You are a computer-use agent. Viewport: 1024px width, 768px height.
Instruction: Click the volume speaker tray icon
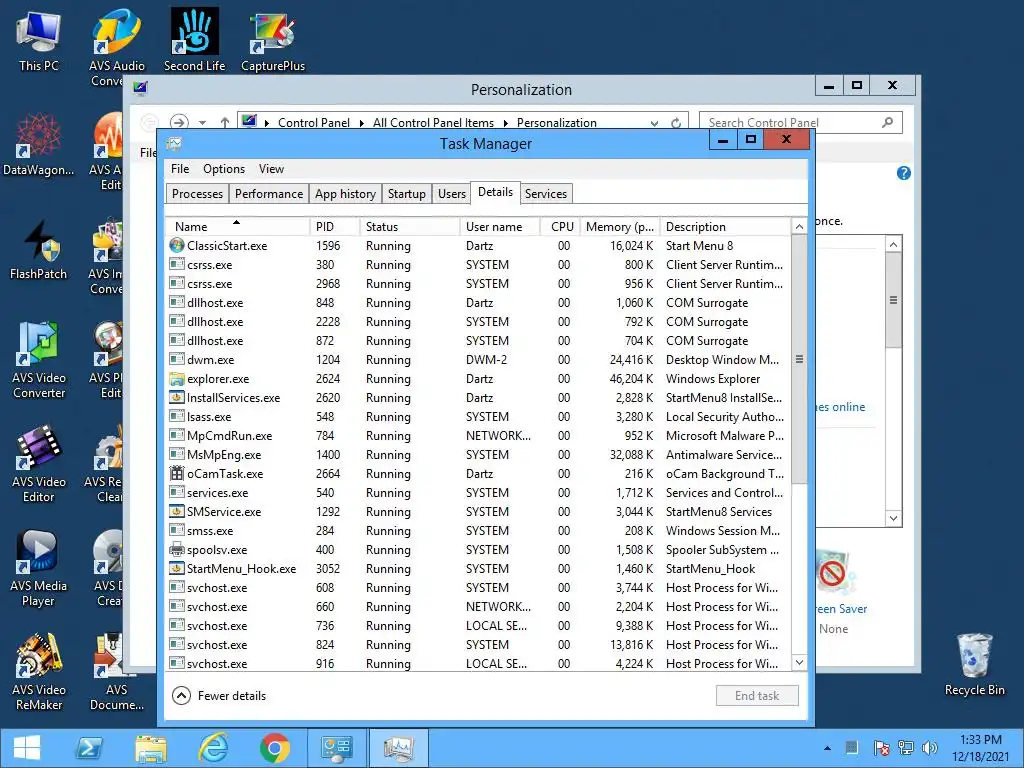point(929,748)
